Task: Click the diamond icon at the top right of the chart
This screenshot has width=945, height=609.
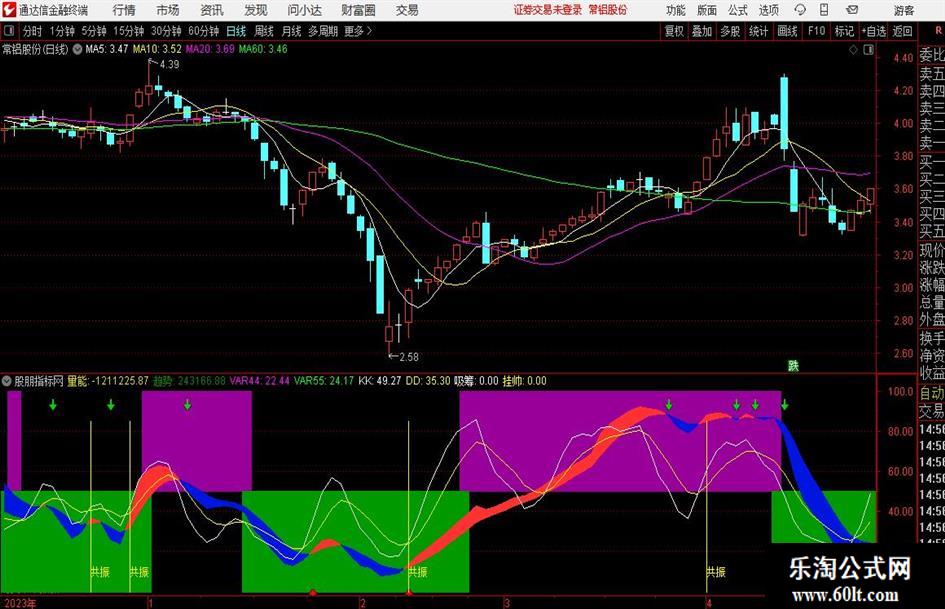Action: (853, 49)
